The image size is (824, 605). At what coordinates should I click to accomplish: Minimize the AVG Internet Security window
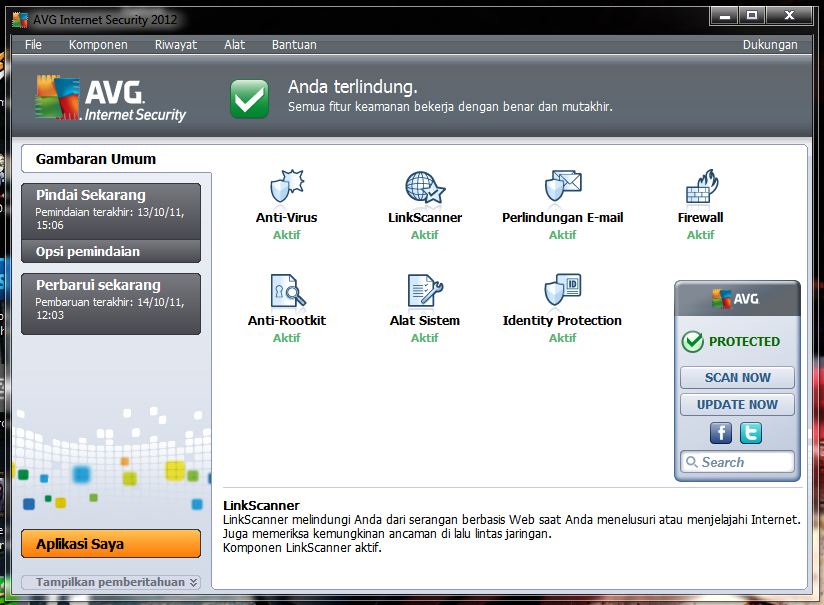coord(725,15)
